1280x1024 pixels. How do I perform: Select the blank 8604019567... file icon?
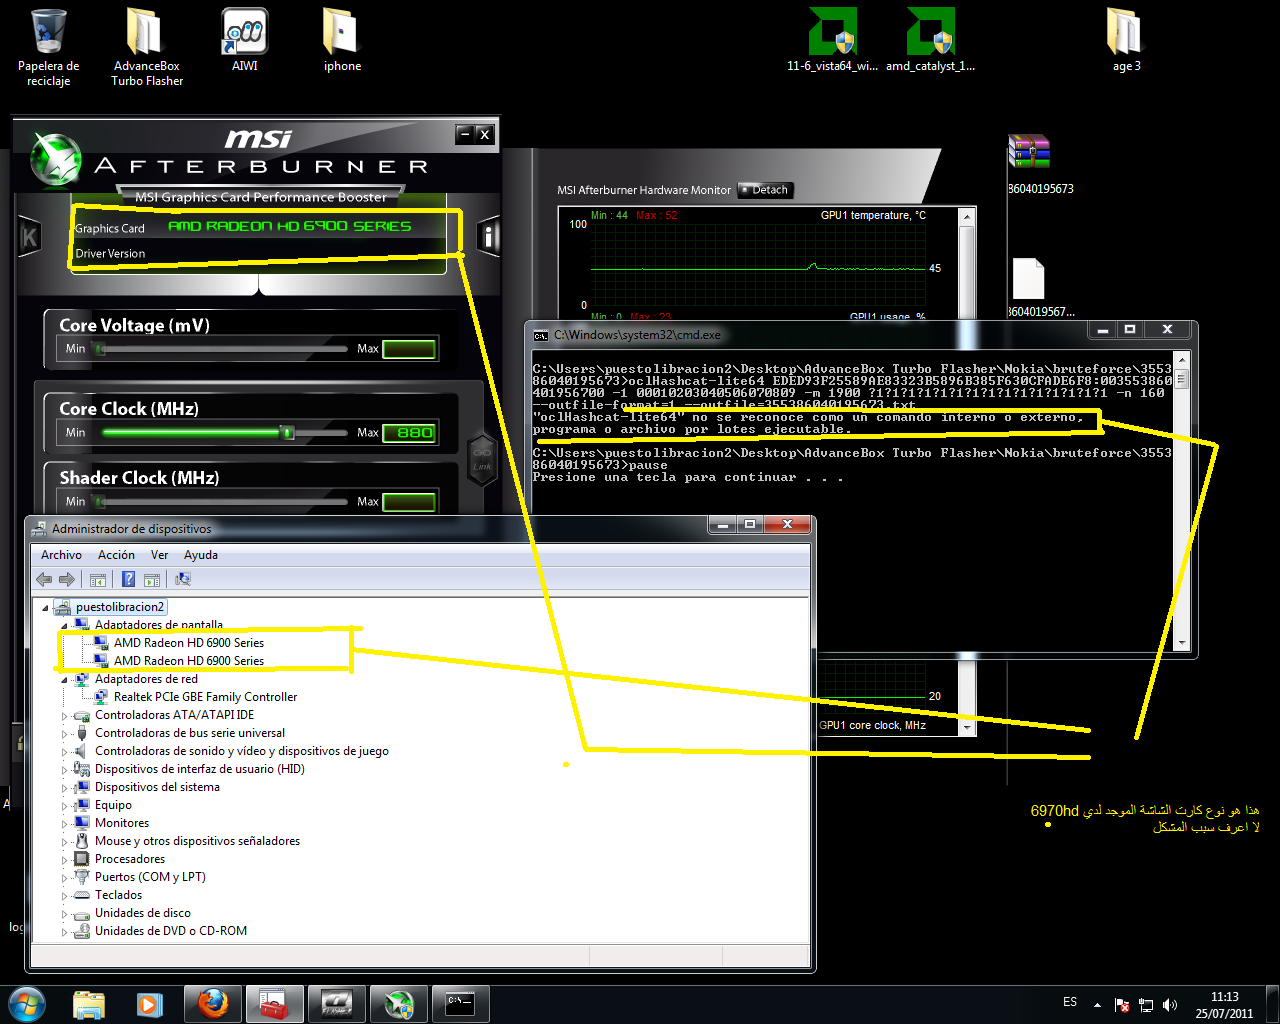pos(1028,279)
